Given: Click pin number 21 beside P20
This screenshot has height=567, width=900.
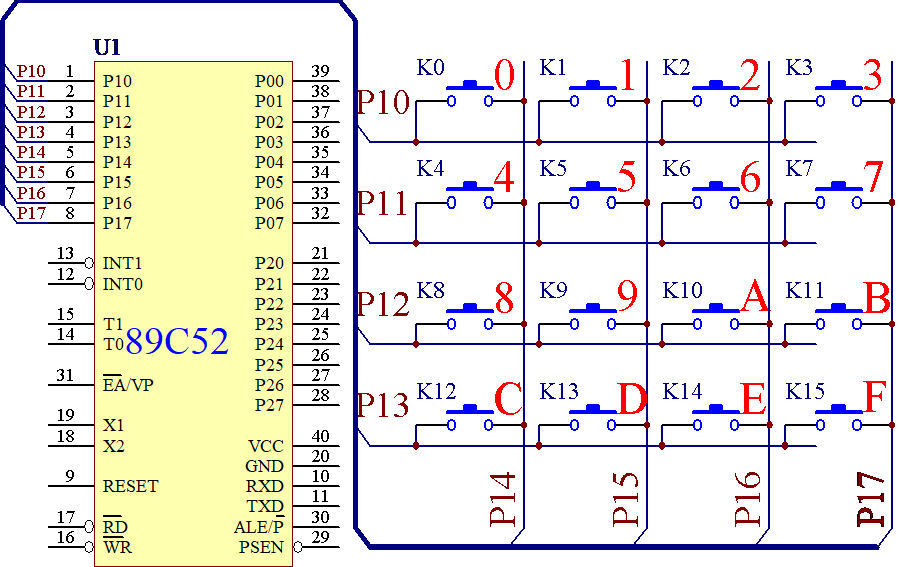Looking at the screenshot, I should [320, 253].
